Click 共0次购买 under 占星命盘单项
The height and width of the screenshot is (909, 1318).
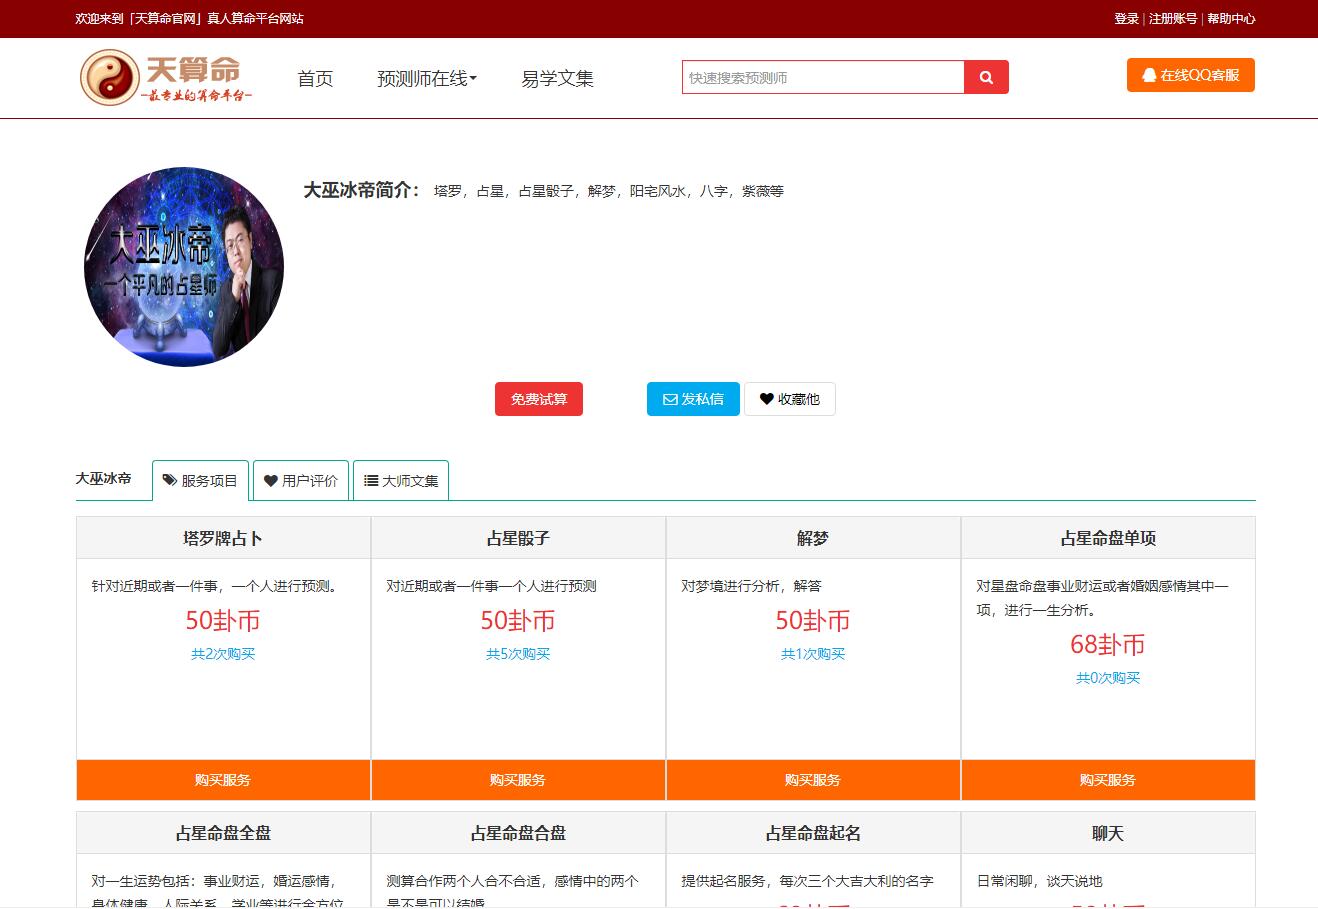tap(1108, 678)
